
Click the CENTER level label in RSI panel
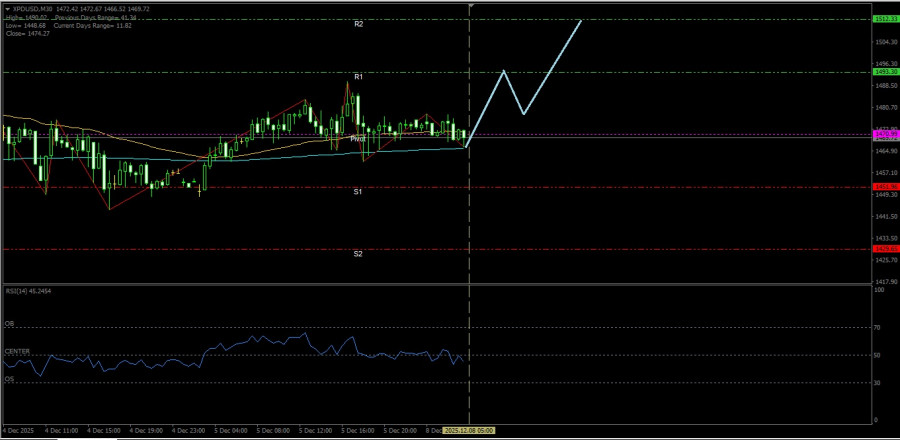[16, 351]
